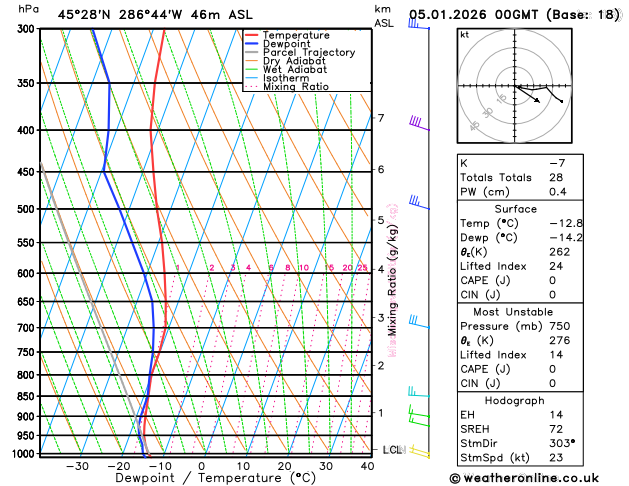Image resolution: width=629 pixels, height=486 pixels.
Task: Click the '850' hPa pressure axis label
Action: (x=28, y=396)
